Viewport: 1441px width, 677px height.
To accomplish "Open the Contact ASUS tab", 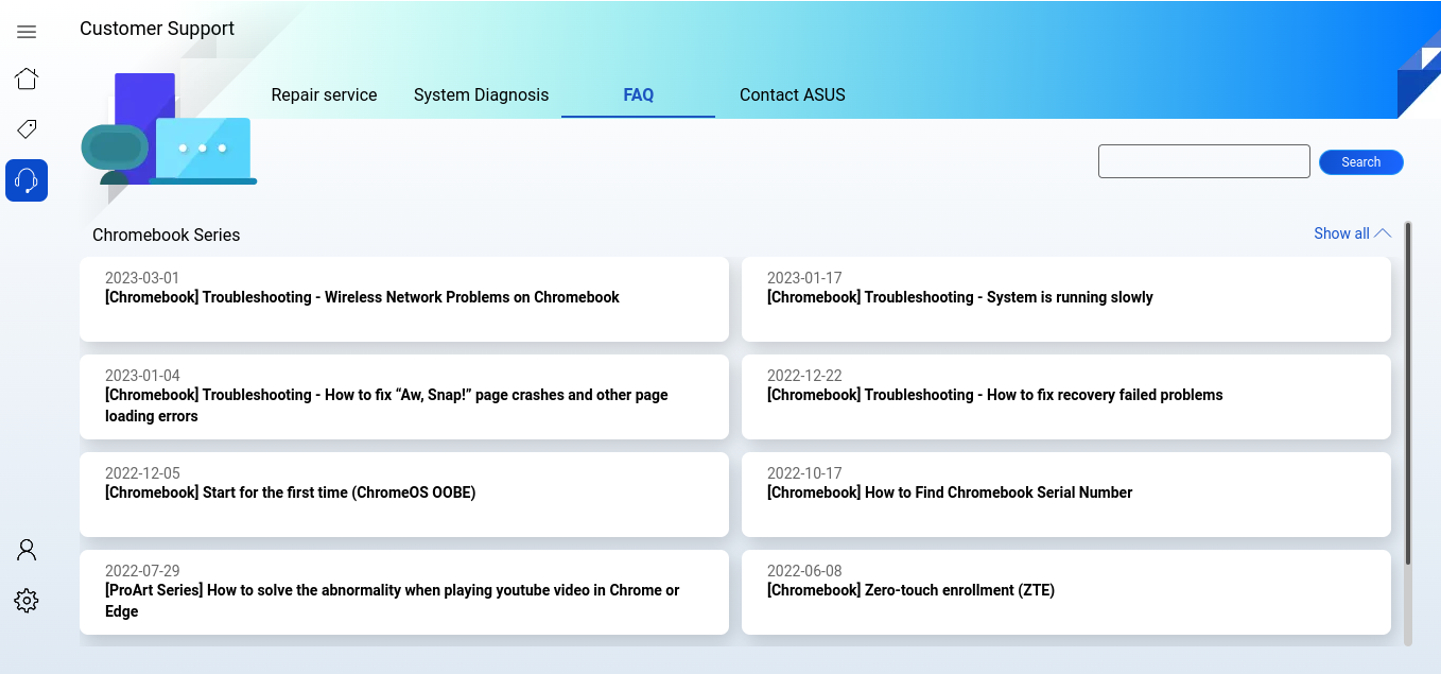I will tap(792, 95).
